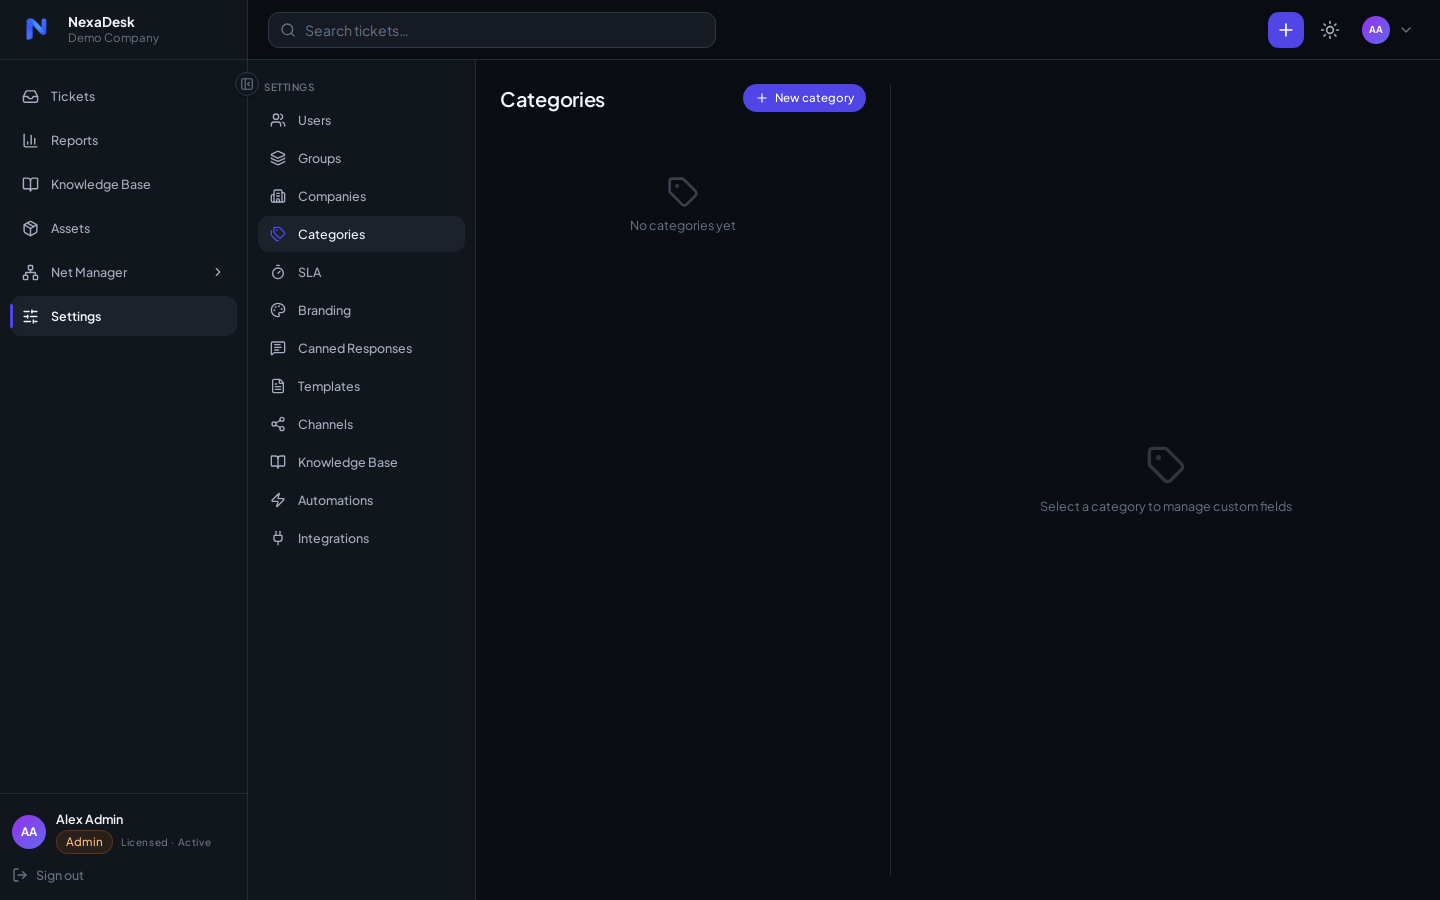Collapse the sidebar panel toggle icon
Image resolution: width=1440 pixels, height=900 pixels.
click(247, 84)
